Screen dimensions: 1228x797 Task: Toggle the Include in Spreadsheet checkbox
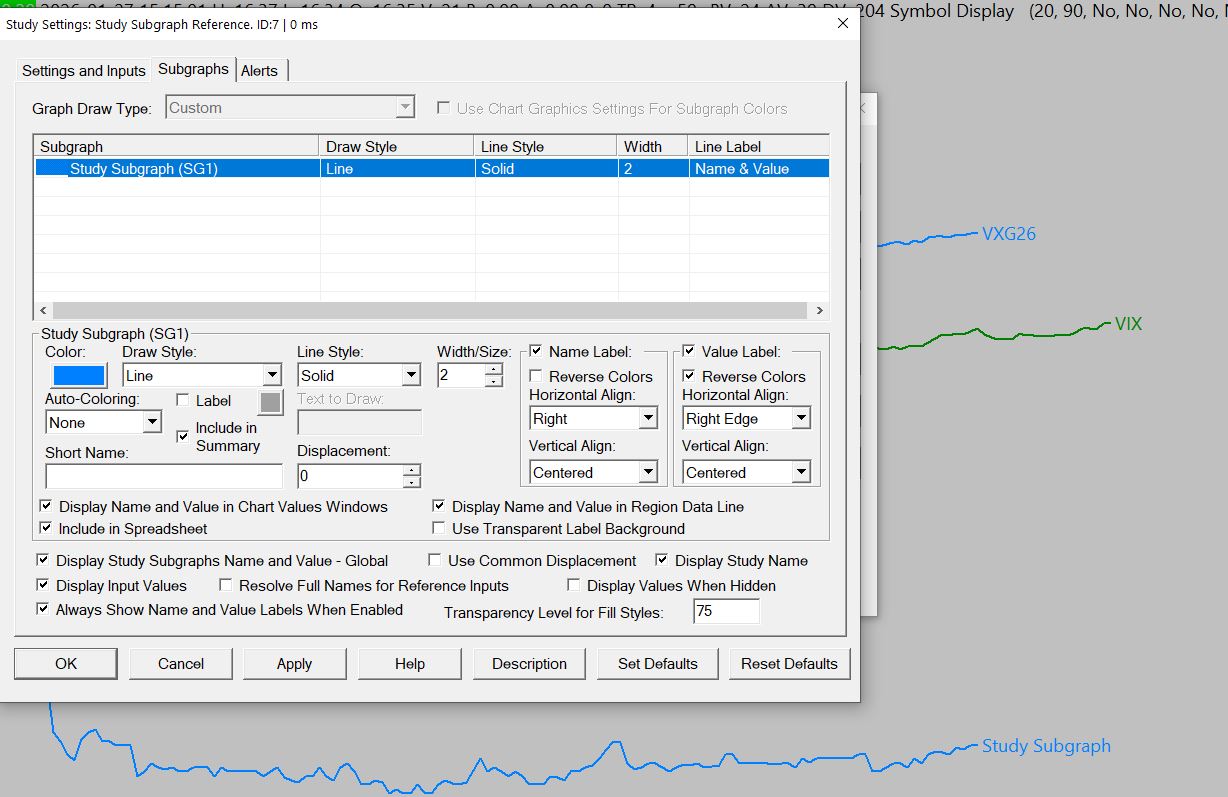45,529
